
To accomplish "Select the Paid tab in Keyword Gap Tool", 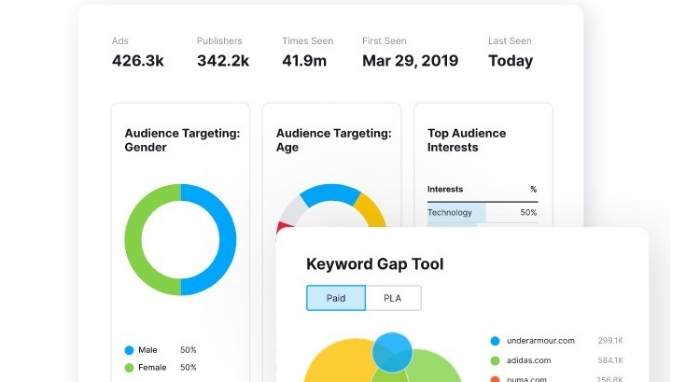I will (x=336, y=298).
